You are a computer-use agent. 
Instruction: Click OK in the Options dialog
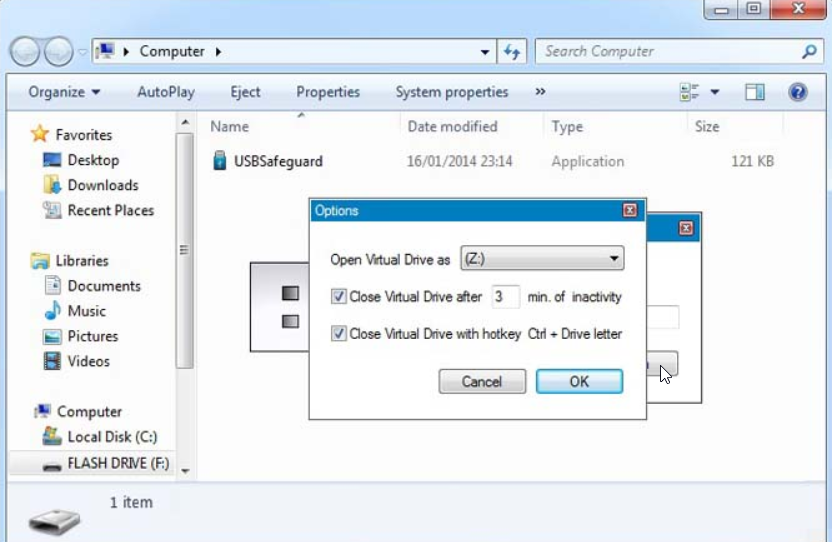(x=579, y=381)
